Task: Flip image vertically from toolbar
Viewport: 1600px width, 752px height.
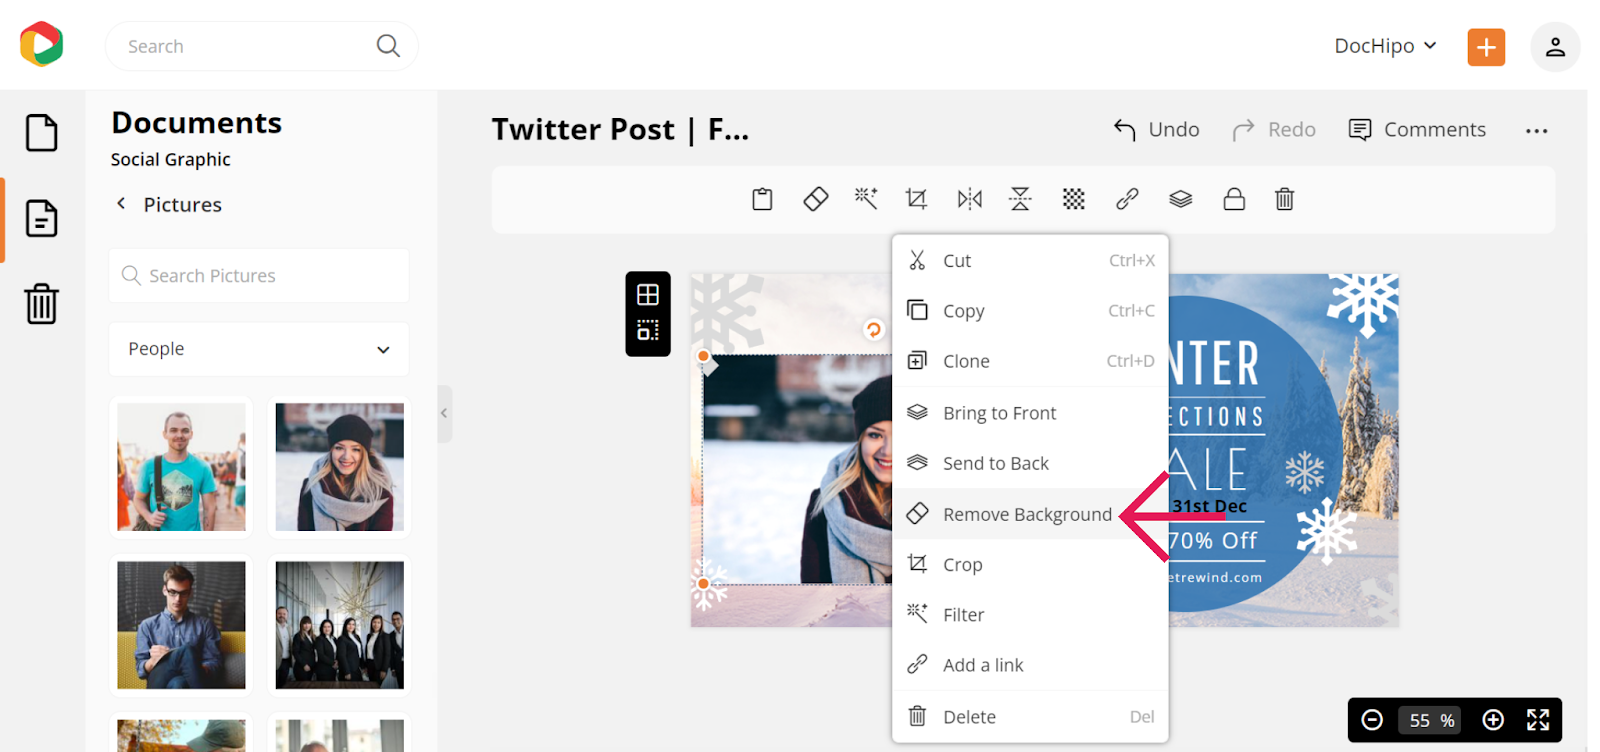Action: [x=1020, y=199]
